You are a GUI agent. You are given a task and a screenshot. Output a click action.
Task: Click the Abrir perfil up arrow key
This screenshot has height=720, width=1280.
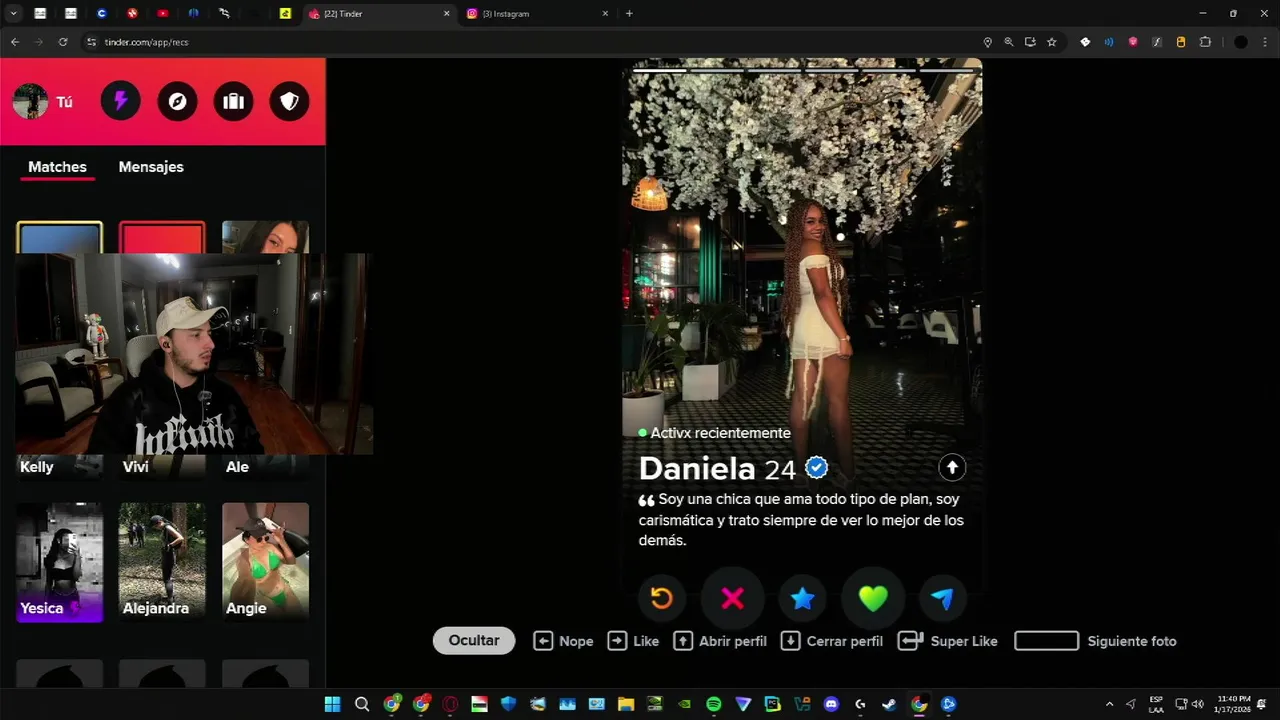coord(683,641)
